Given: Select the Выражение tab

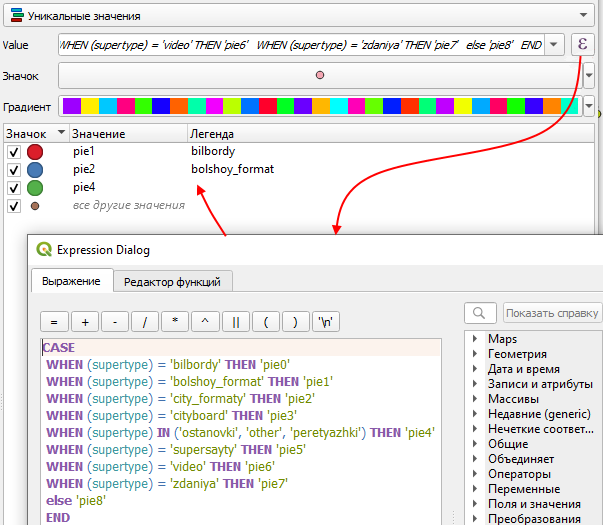Looking at the screenshot, I should (x=70, y=282).
